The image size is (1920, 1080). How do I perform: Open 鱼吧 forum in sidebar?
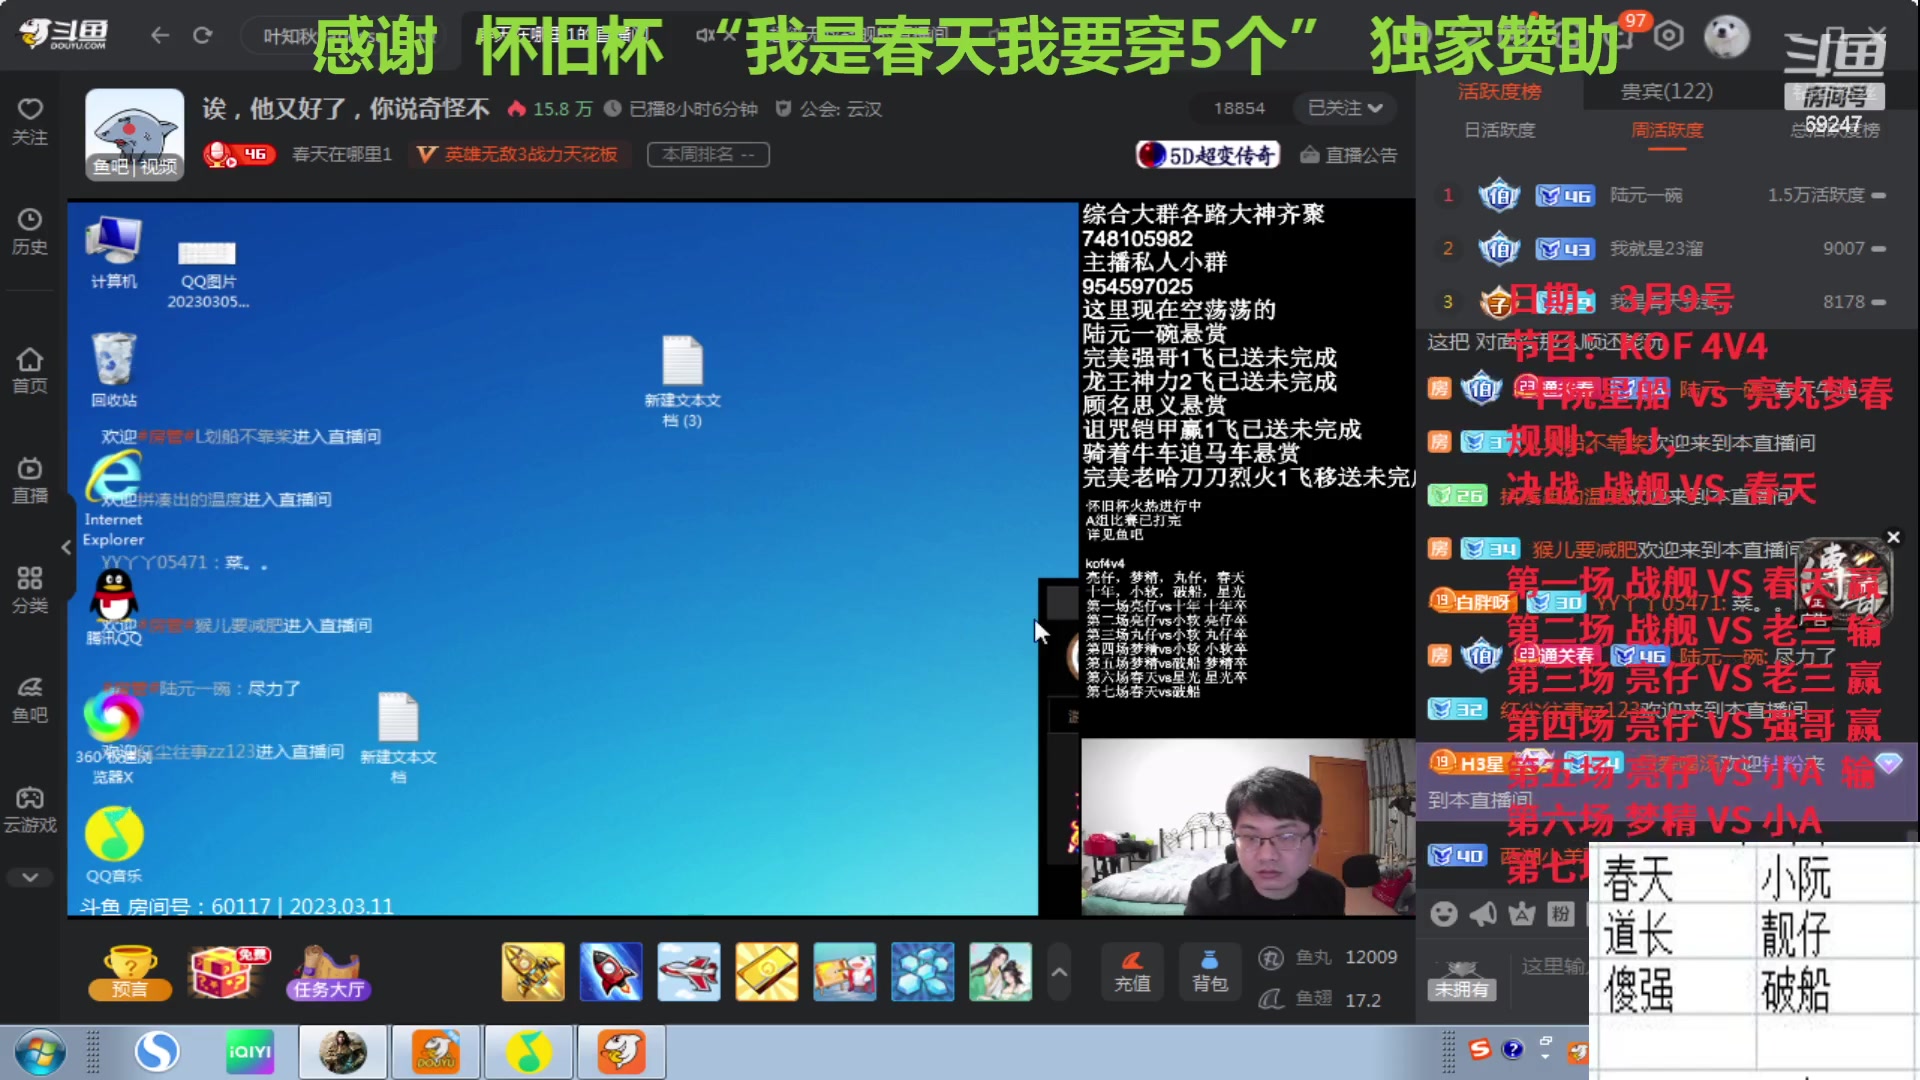[x=30, y=700]
